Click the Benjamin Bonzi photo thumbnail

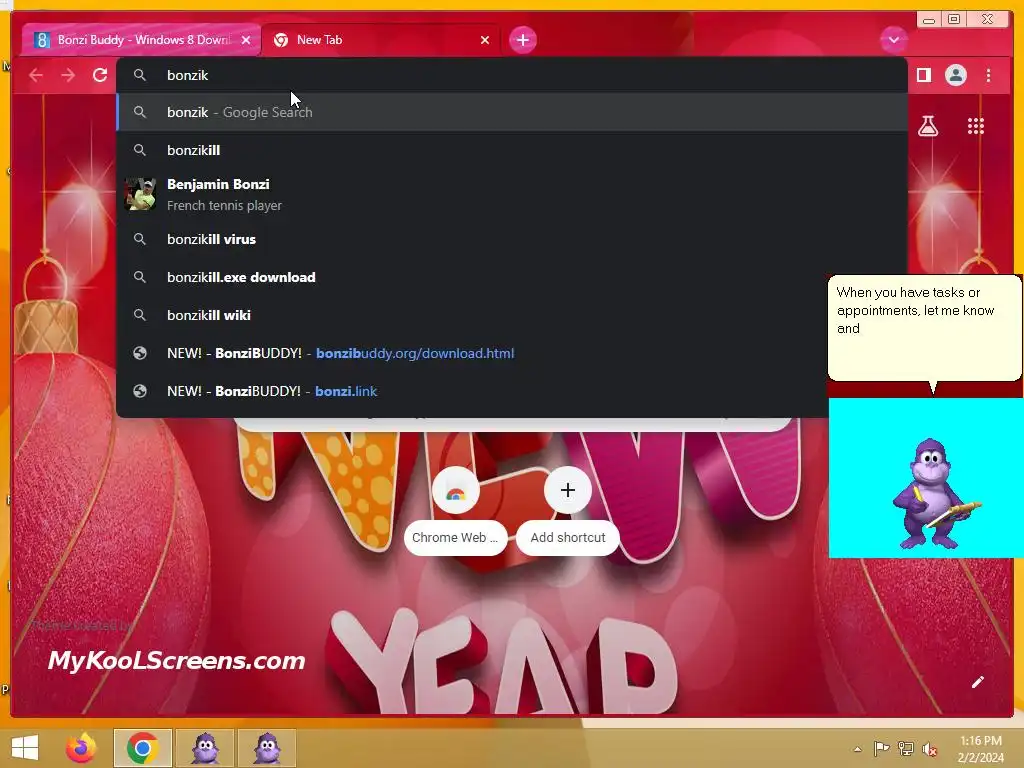point(140,194)
